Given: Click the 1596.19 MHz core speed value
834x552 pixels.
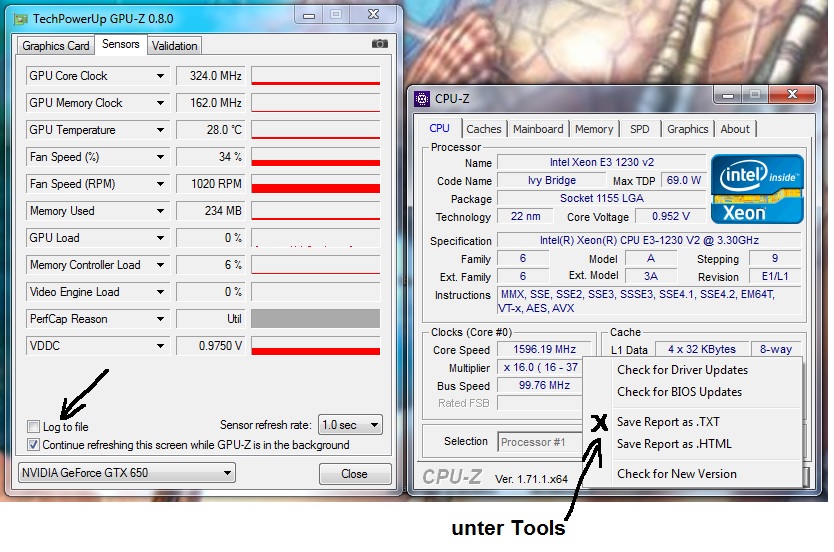Looking at the screenshot, I should tap(544, 349).
